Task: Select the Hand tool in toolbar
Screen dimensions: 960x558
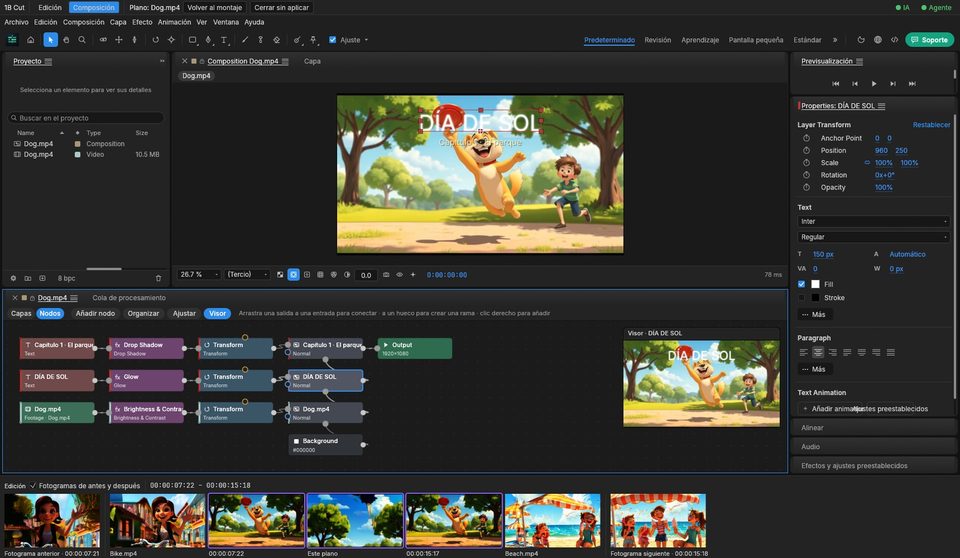Action: [66, 40]
